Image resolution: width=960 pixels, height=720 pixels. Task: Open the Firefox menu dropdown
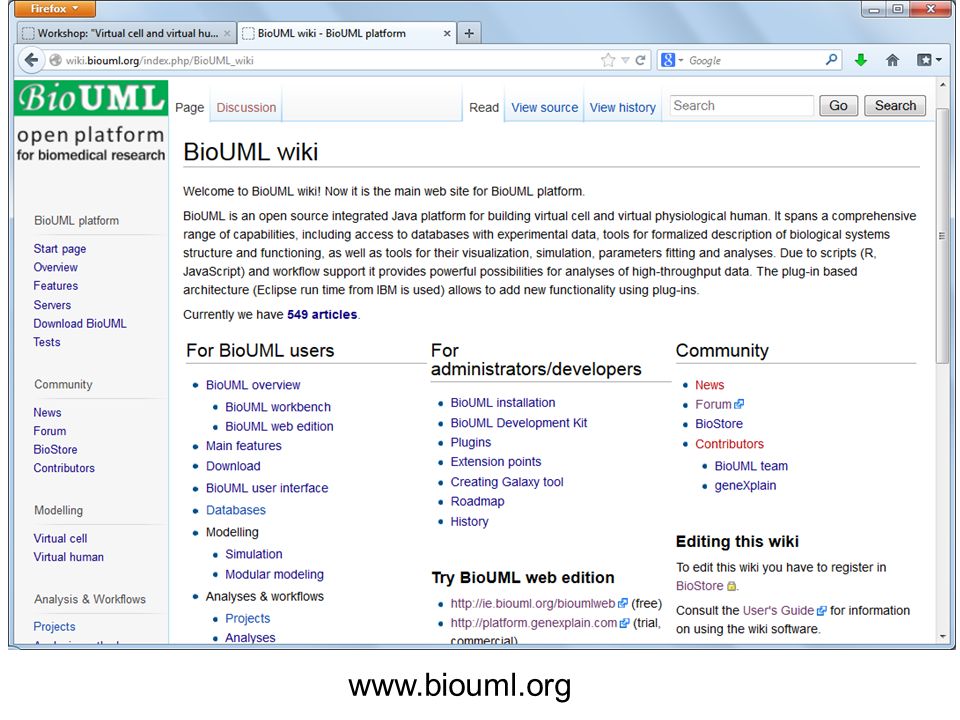54,9
